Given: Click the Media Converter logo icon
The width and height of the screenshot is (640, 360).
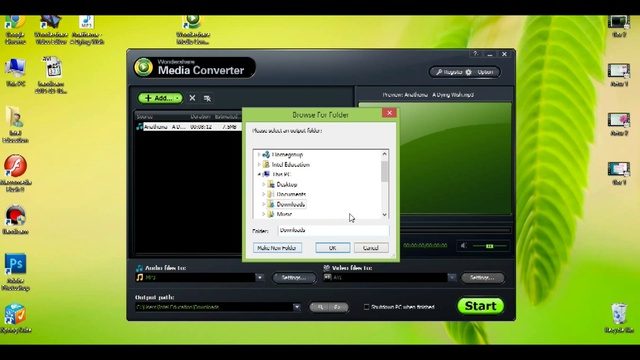Looking at the screenshot, I should pos(144,67).
